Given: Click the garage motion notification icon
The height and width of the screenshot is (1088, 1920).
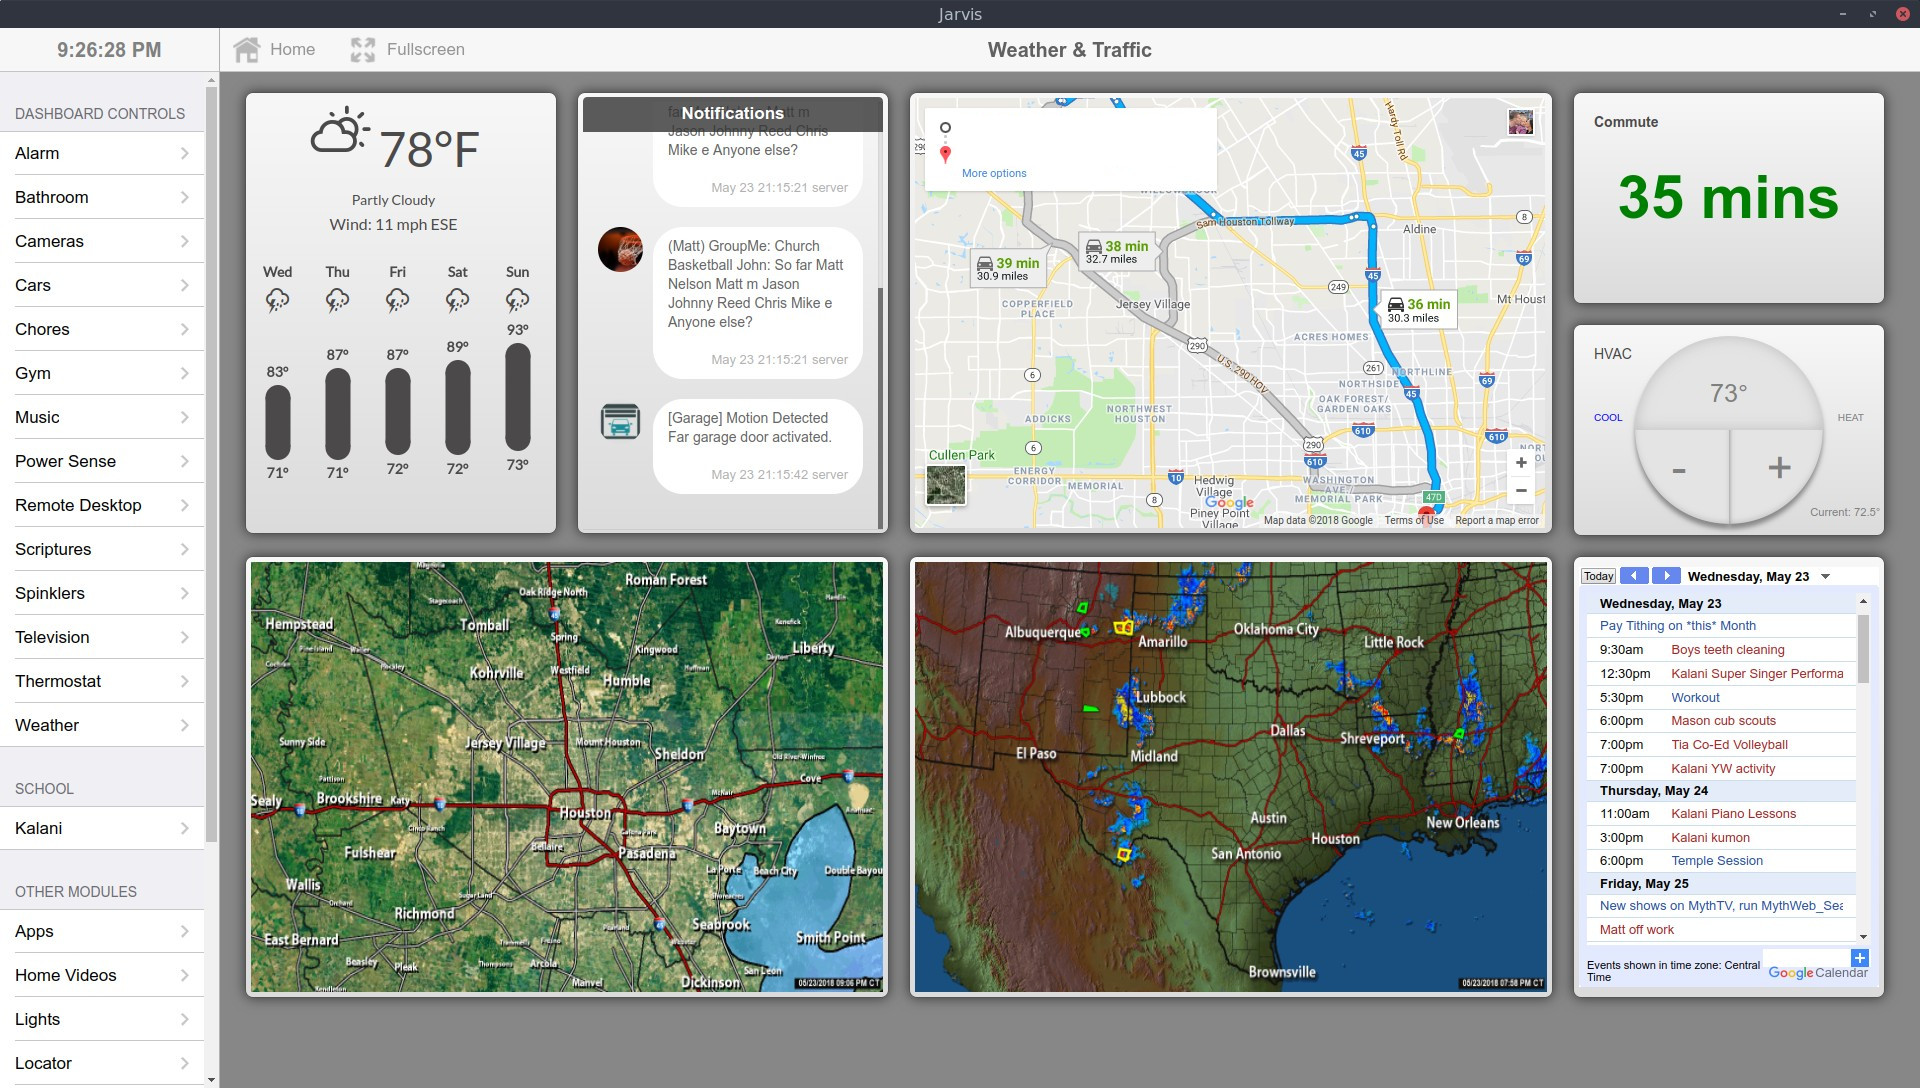Looking at the screenshot, I should [620, 422].
